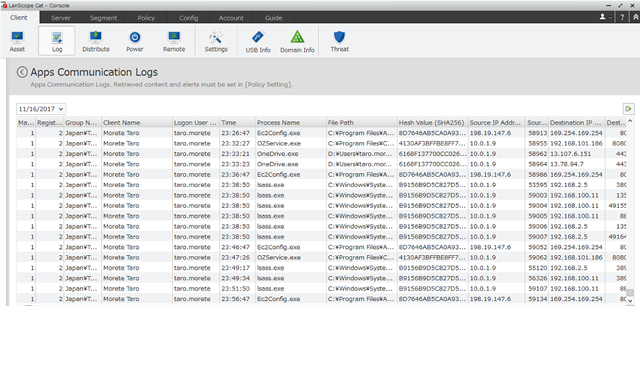Open the Threat shield icon
Screen dimensions: 640x380
(x=339, y=41)
